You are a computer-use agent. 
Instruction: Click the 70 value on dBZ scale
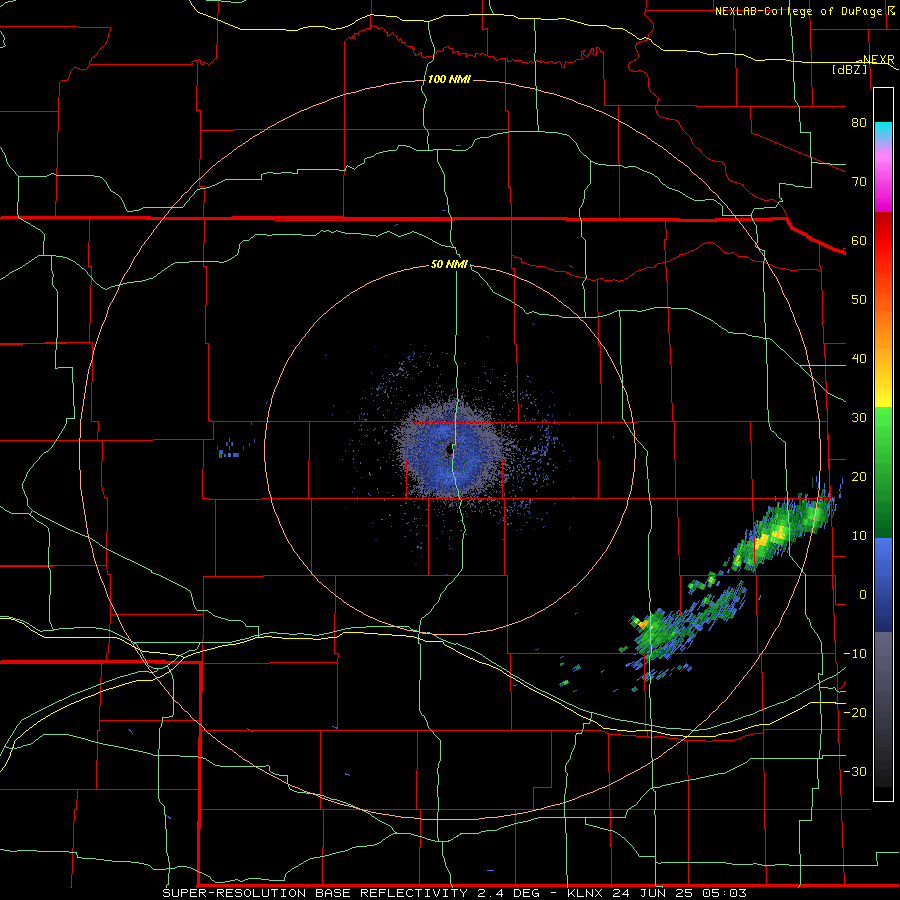859,181
